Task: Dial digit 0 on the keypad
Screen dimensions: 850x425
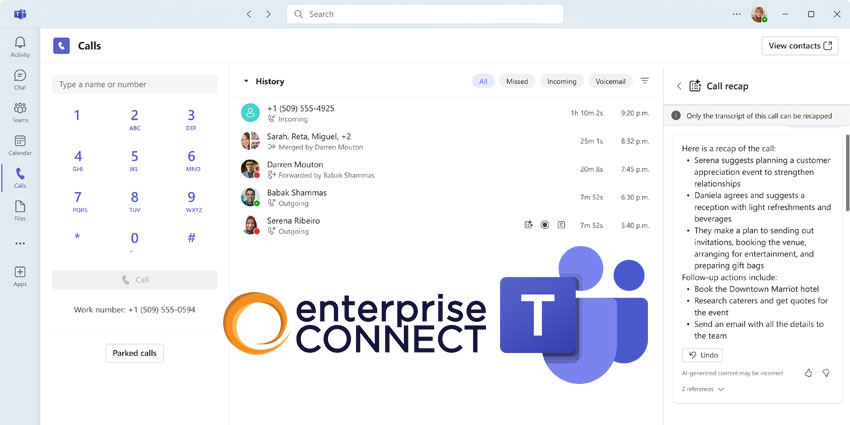Action: pos(134,240)
